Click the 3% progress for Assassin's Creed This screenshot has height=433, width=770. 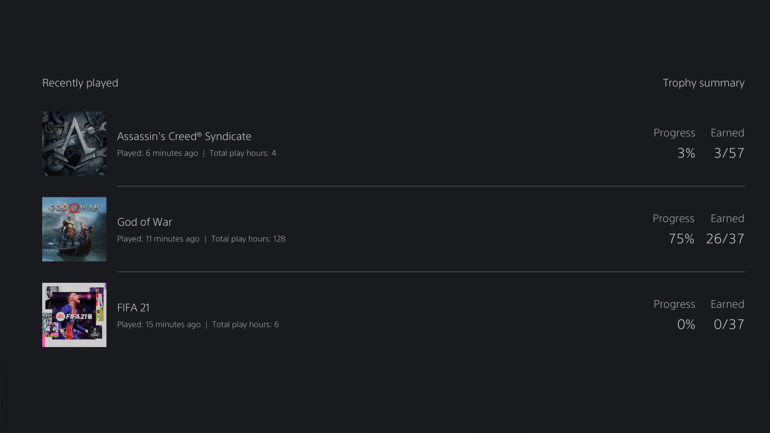click(x=686, y=153)
